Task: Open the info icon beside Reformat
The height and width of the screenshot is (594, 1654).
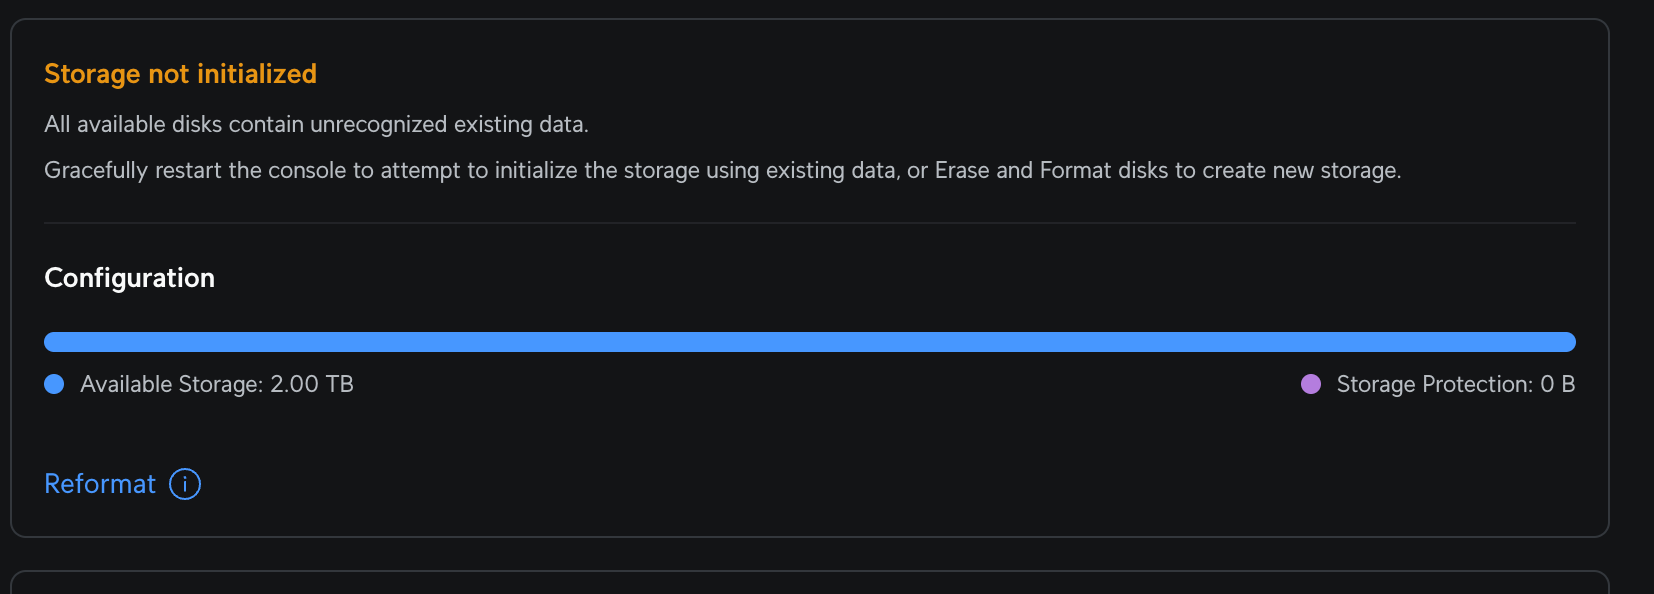Action: click(185, 484)
